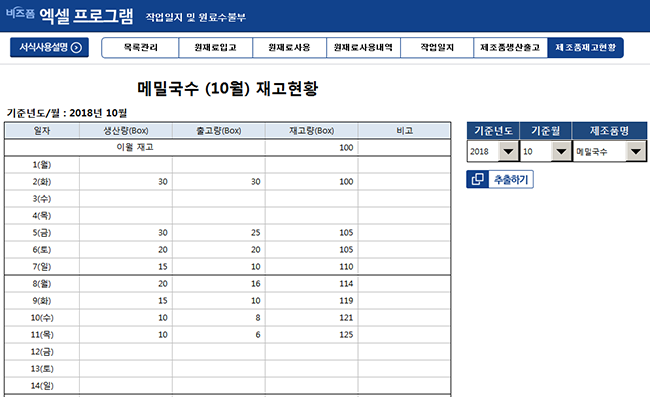The image size is (650, 397).
Task: Click the 제조품명 header label
Action: coord(609,131)
